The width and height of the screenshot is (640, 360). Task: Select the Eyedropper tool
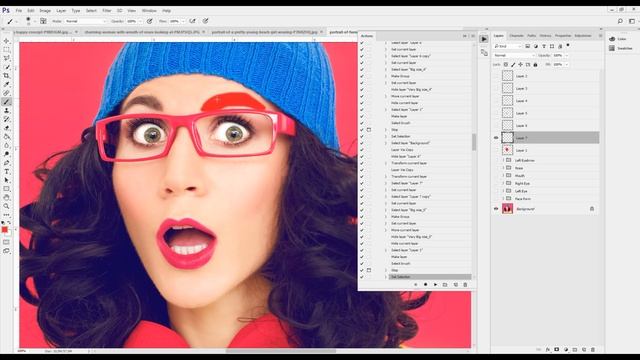(x=6, y=84)
